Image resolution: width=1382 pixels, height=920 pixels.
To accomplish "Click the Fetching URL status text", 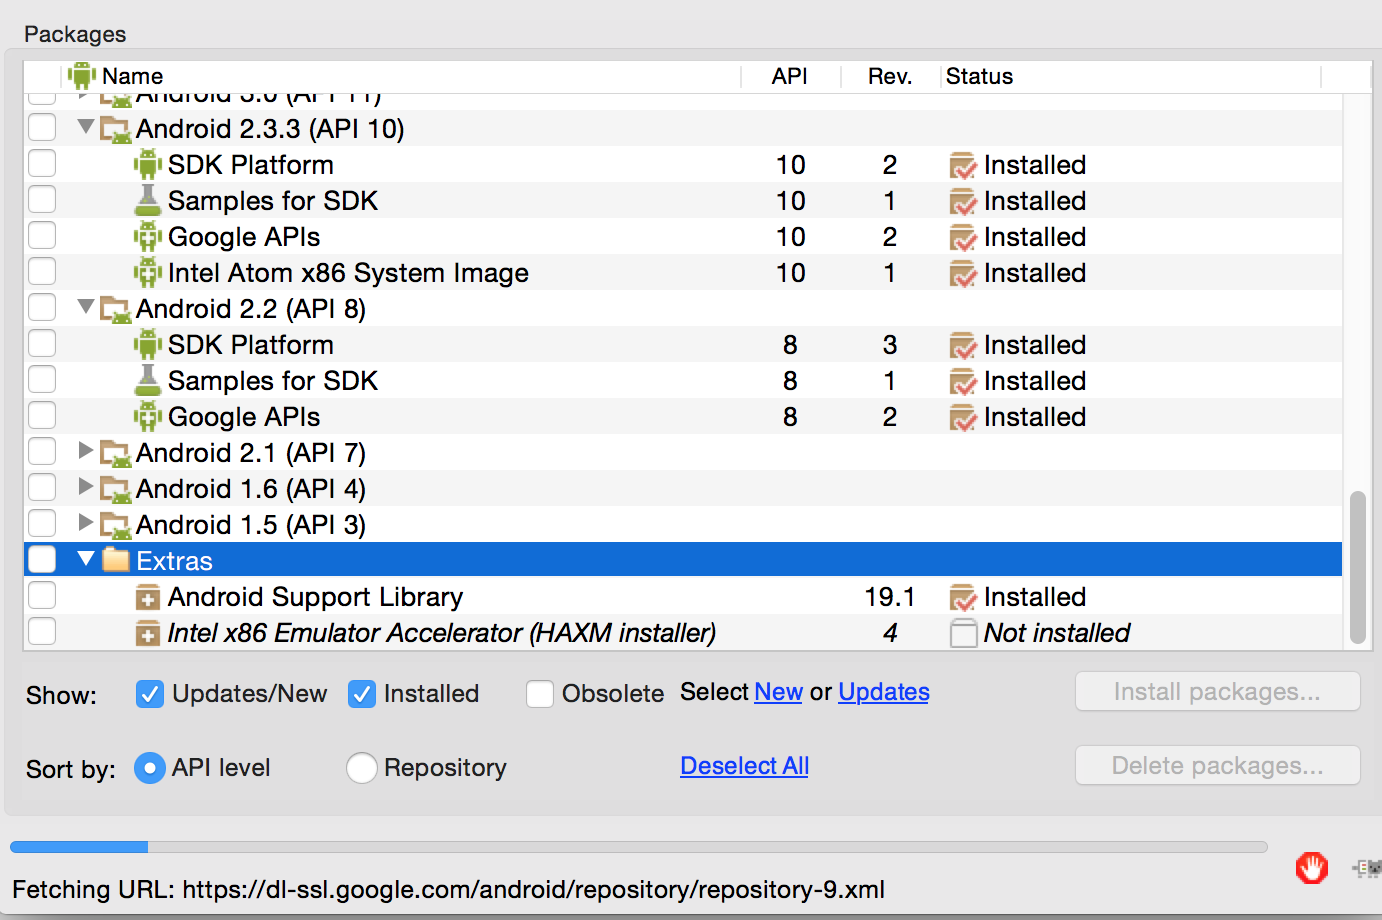I will (448, 890).
